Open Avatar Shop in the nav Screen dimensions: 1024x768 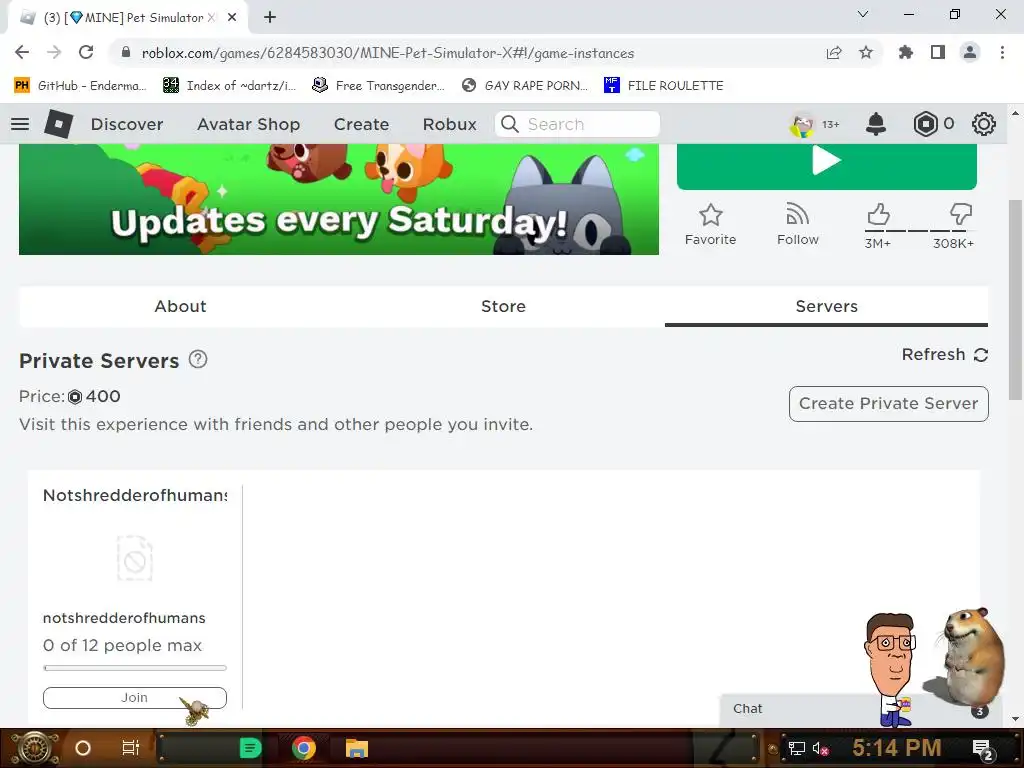(x=248, y=124)
